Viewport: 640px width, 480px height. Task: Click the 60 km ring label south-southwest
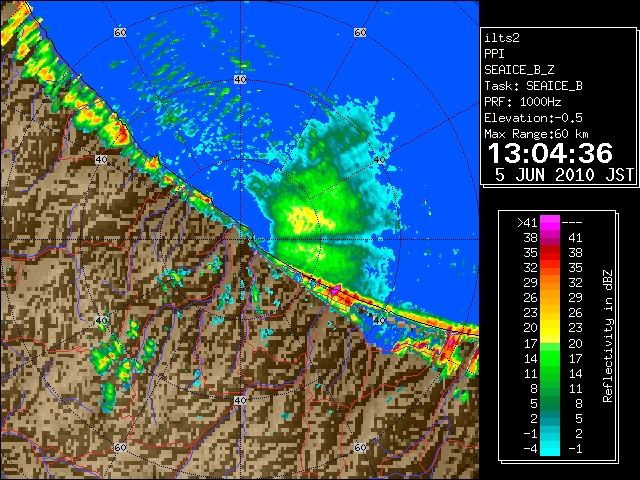tap(120, 447)
